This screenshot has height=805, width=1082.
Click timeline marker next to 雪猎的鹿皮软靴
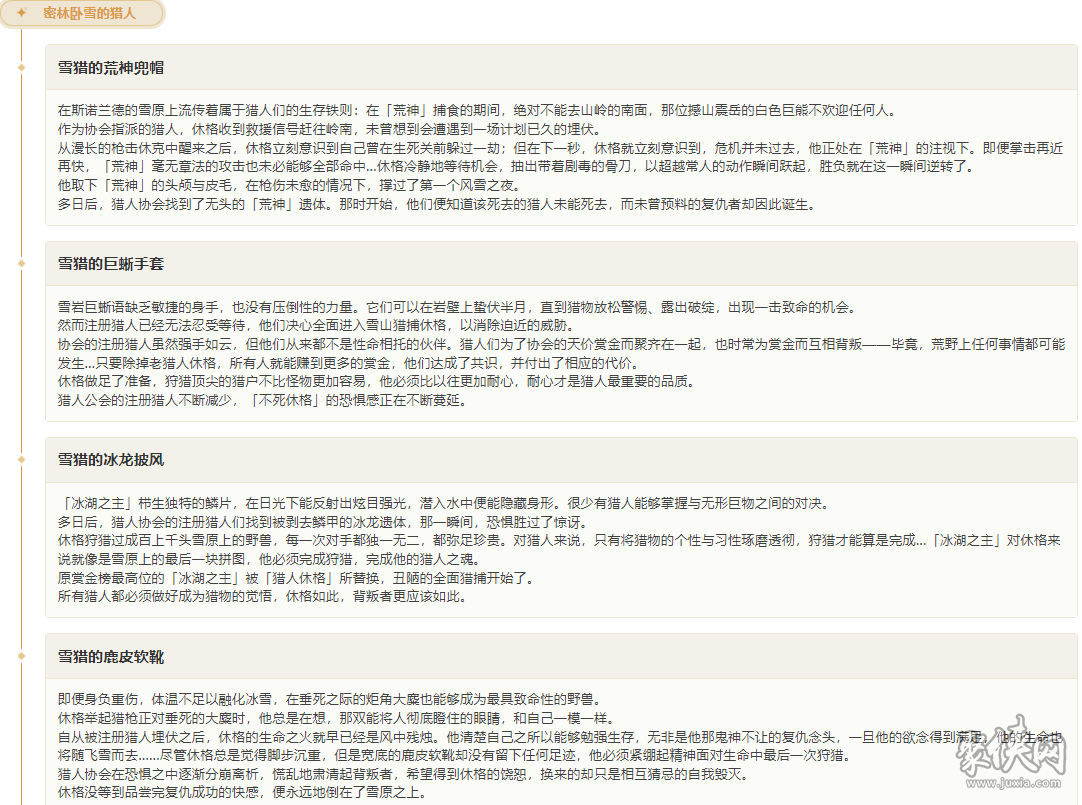tap(21, 656)
